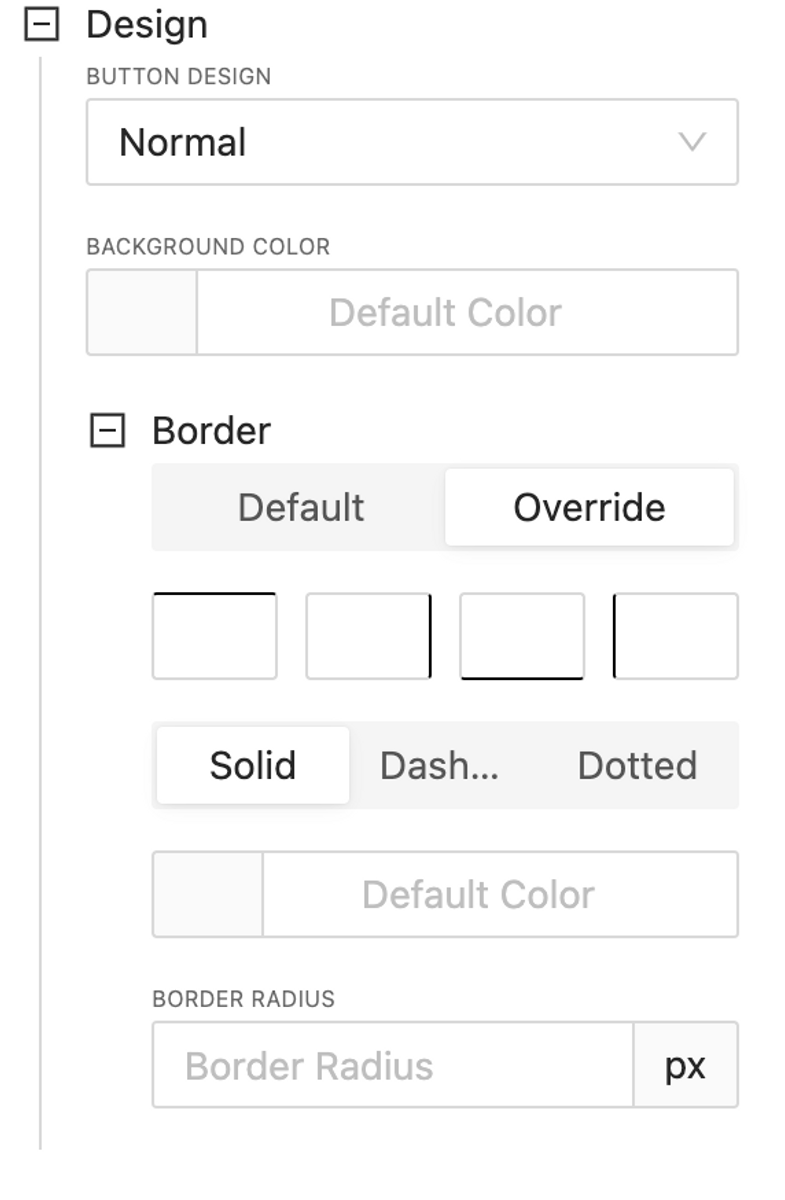Open the Button Design dropdown showing Normal
This screenshot has width=785, height=1200.
(413, 142)
